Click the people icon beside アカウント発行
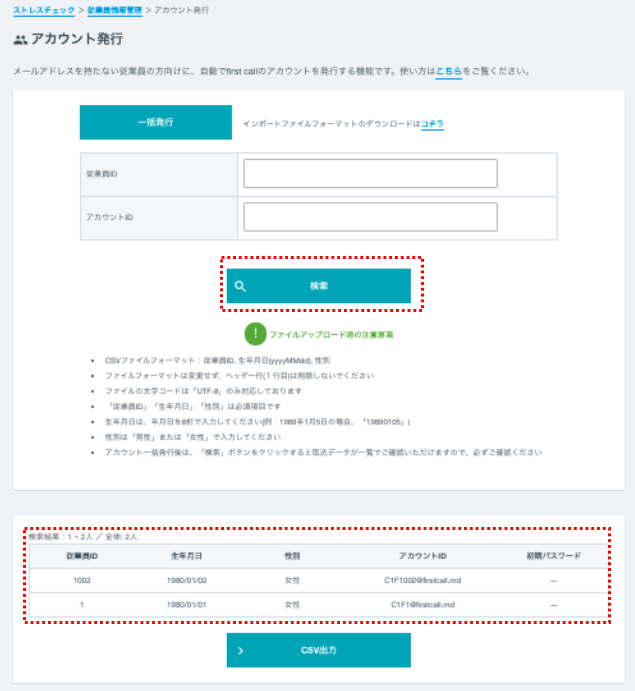This screenshot has height=691, width=635. click(x=20, y=40)
